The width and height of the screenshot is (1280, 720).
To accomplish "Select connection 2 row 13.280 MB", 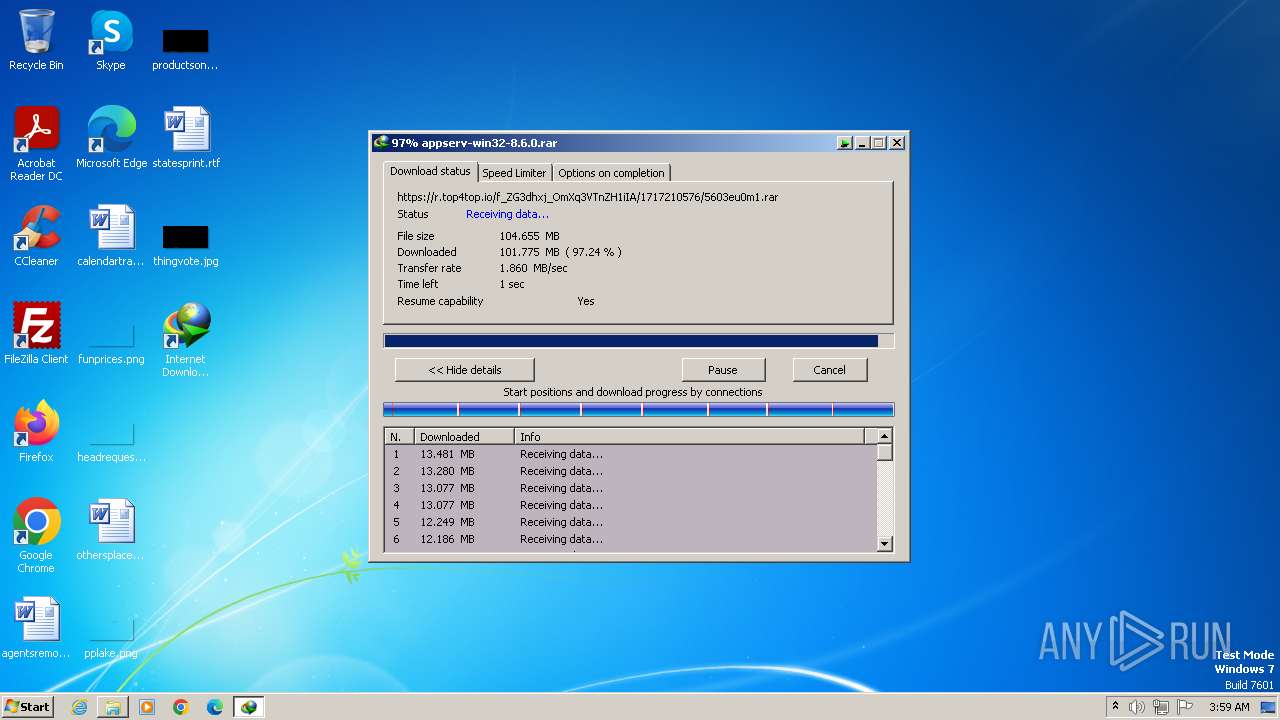I will pos(631,471).
